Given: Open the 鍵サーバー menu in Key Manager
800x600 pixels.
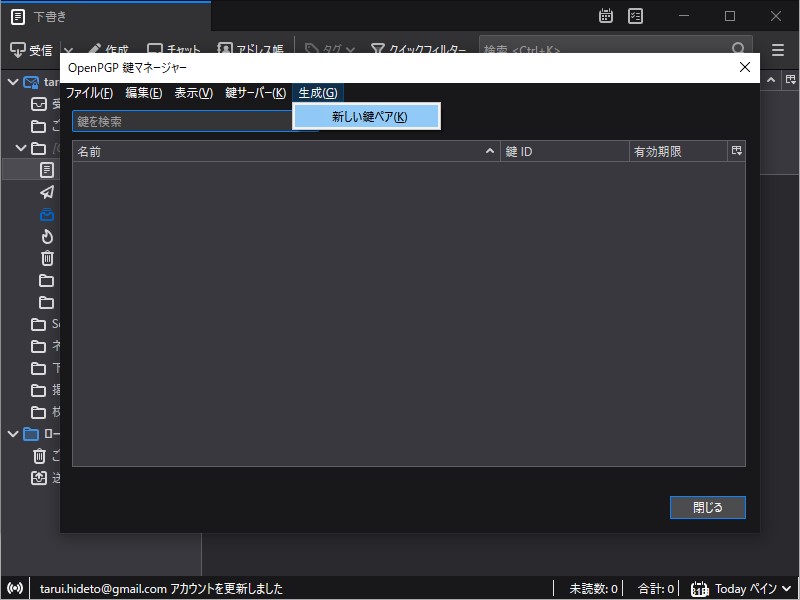Looking at the screenshot, I should coord(255,92).
